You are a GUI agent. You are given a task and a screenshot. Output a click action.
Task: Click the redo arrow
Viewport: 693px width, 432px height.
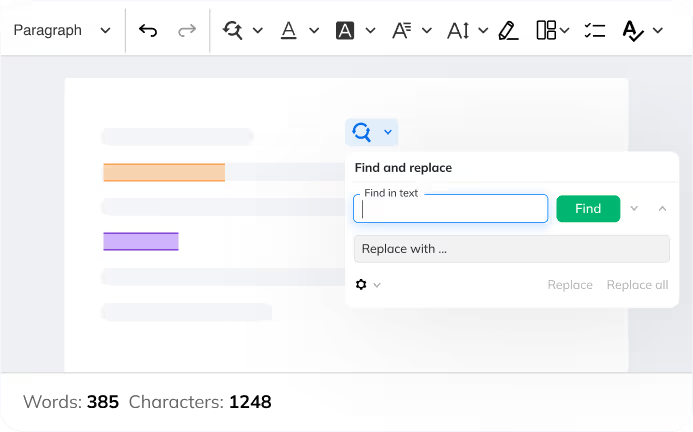(x=187, y=30)
